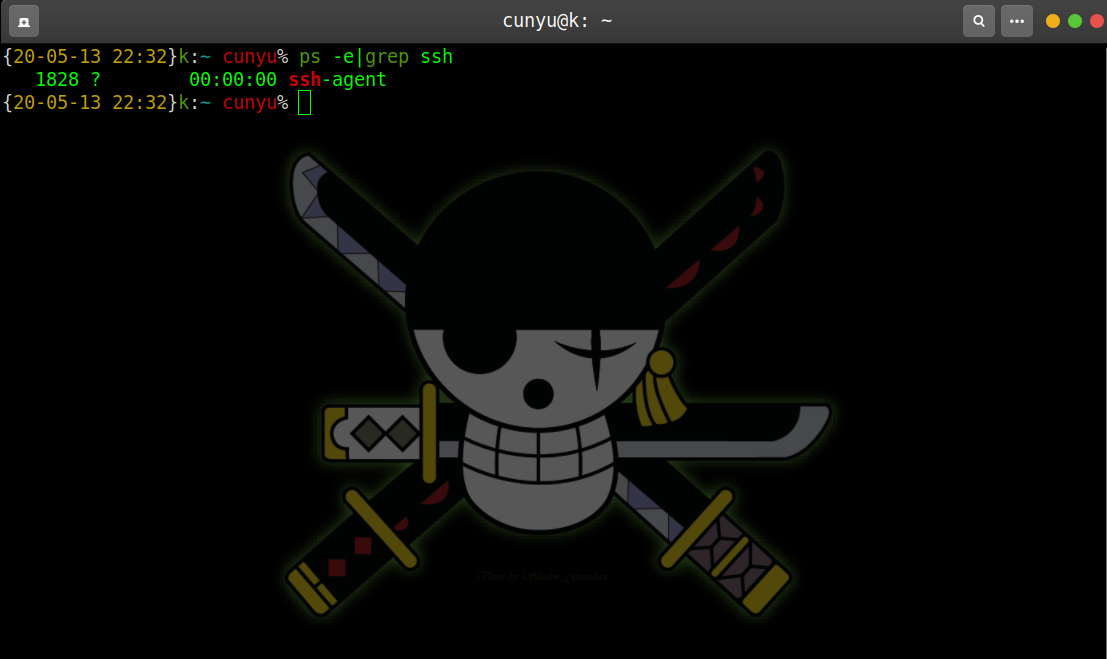The height and width of the screenshot is (659, 1107).
Task: Close the terminal with the red button
Action: 1097,21
